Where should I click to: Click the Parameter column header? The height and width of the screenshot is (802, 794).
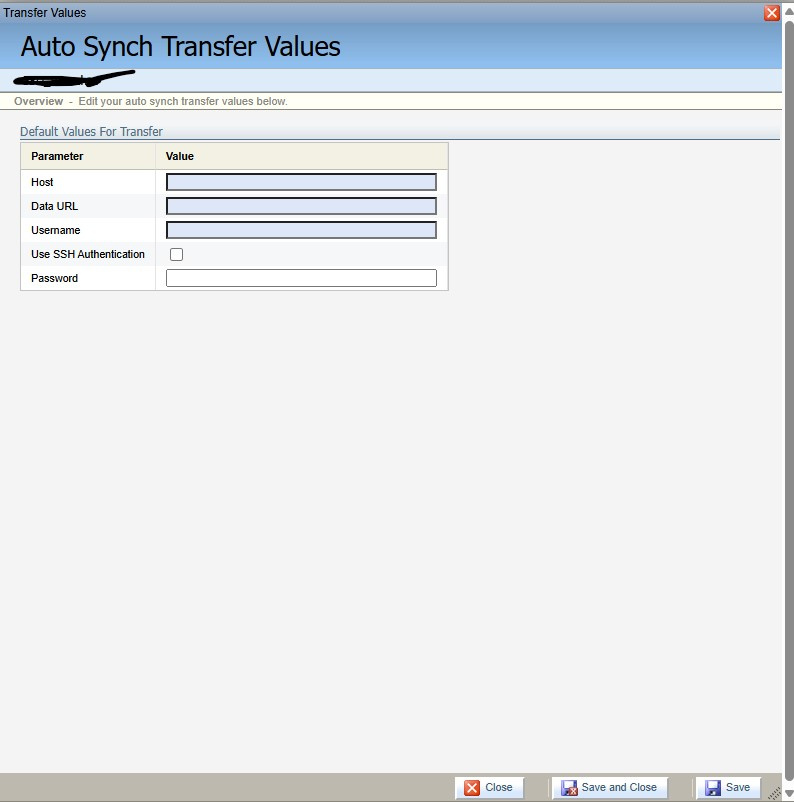[57, 157]
